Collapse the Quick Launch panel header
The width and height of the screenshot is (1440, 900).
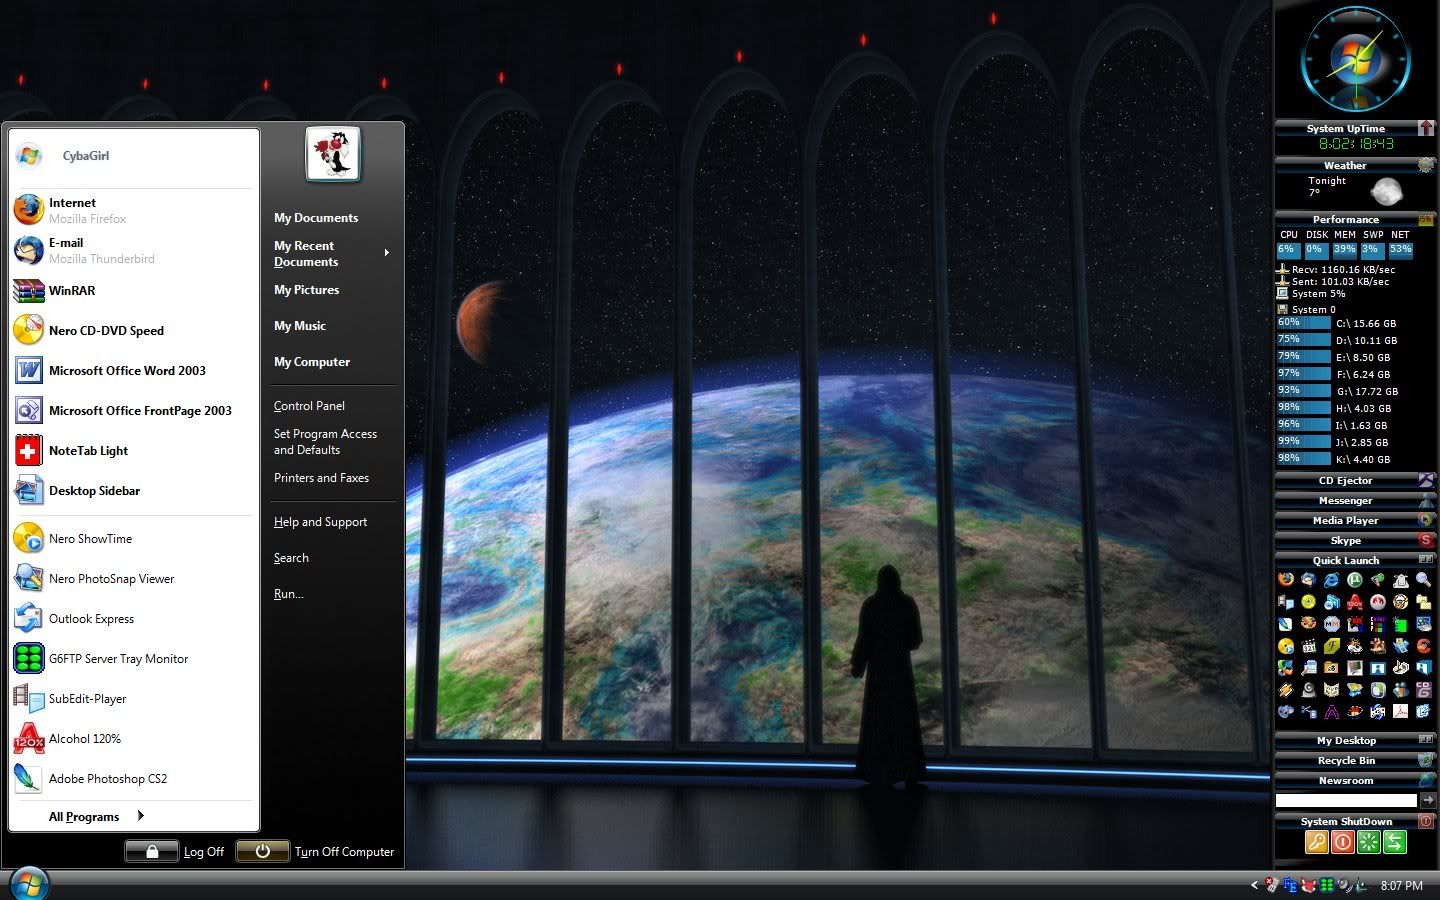[x=1356, y=560]
